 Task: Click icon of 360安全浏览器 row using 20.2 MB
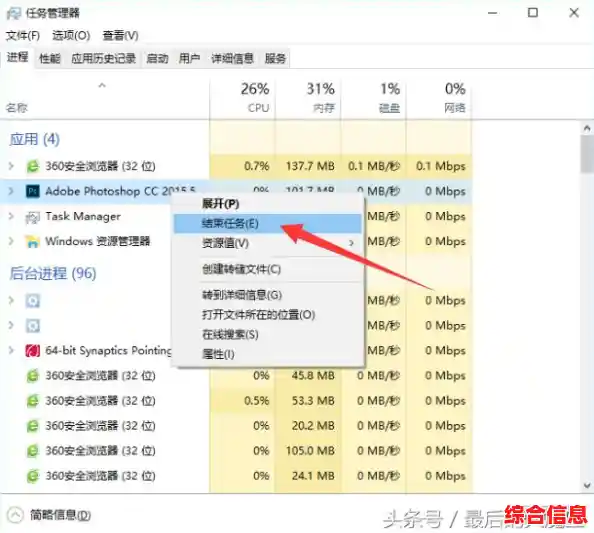[x=33, y=426]
